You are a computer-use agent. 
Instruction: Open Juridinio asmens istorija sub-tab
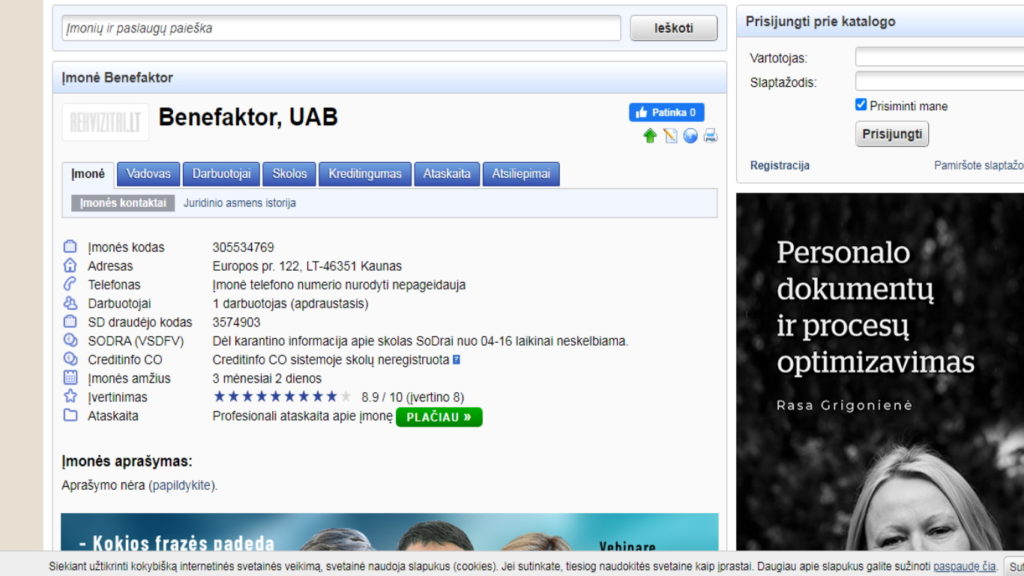click(x=239, y=203)
